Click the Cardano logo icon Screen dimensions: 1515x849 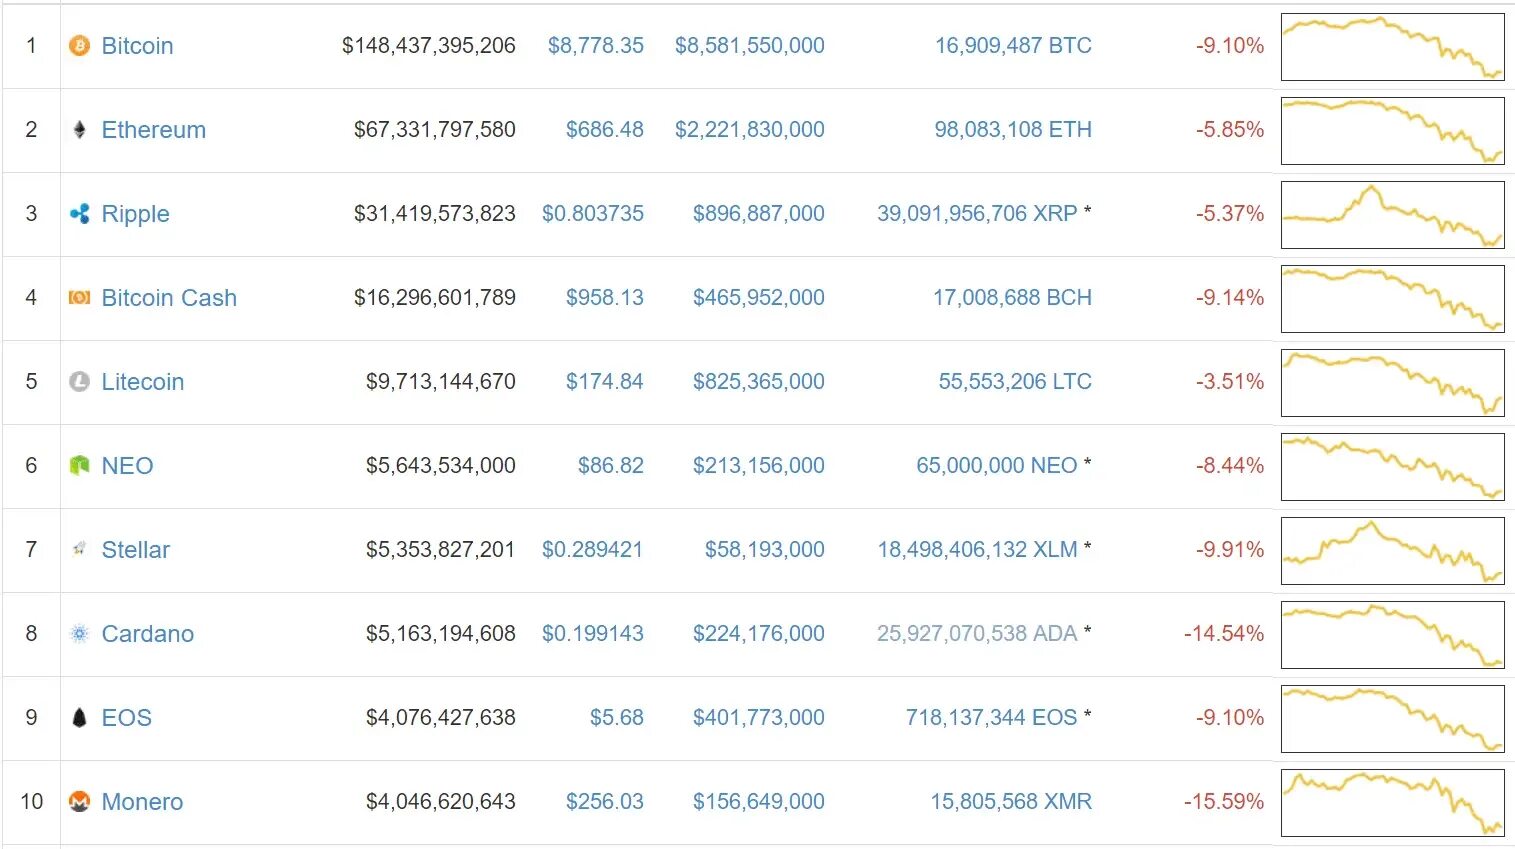79,634
